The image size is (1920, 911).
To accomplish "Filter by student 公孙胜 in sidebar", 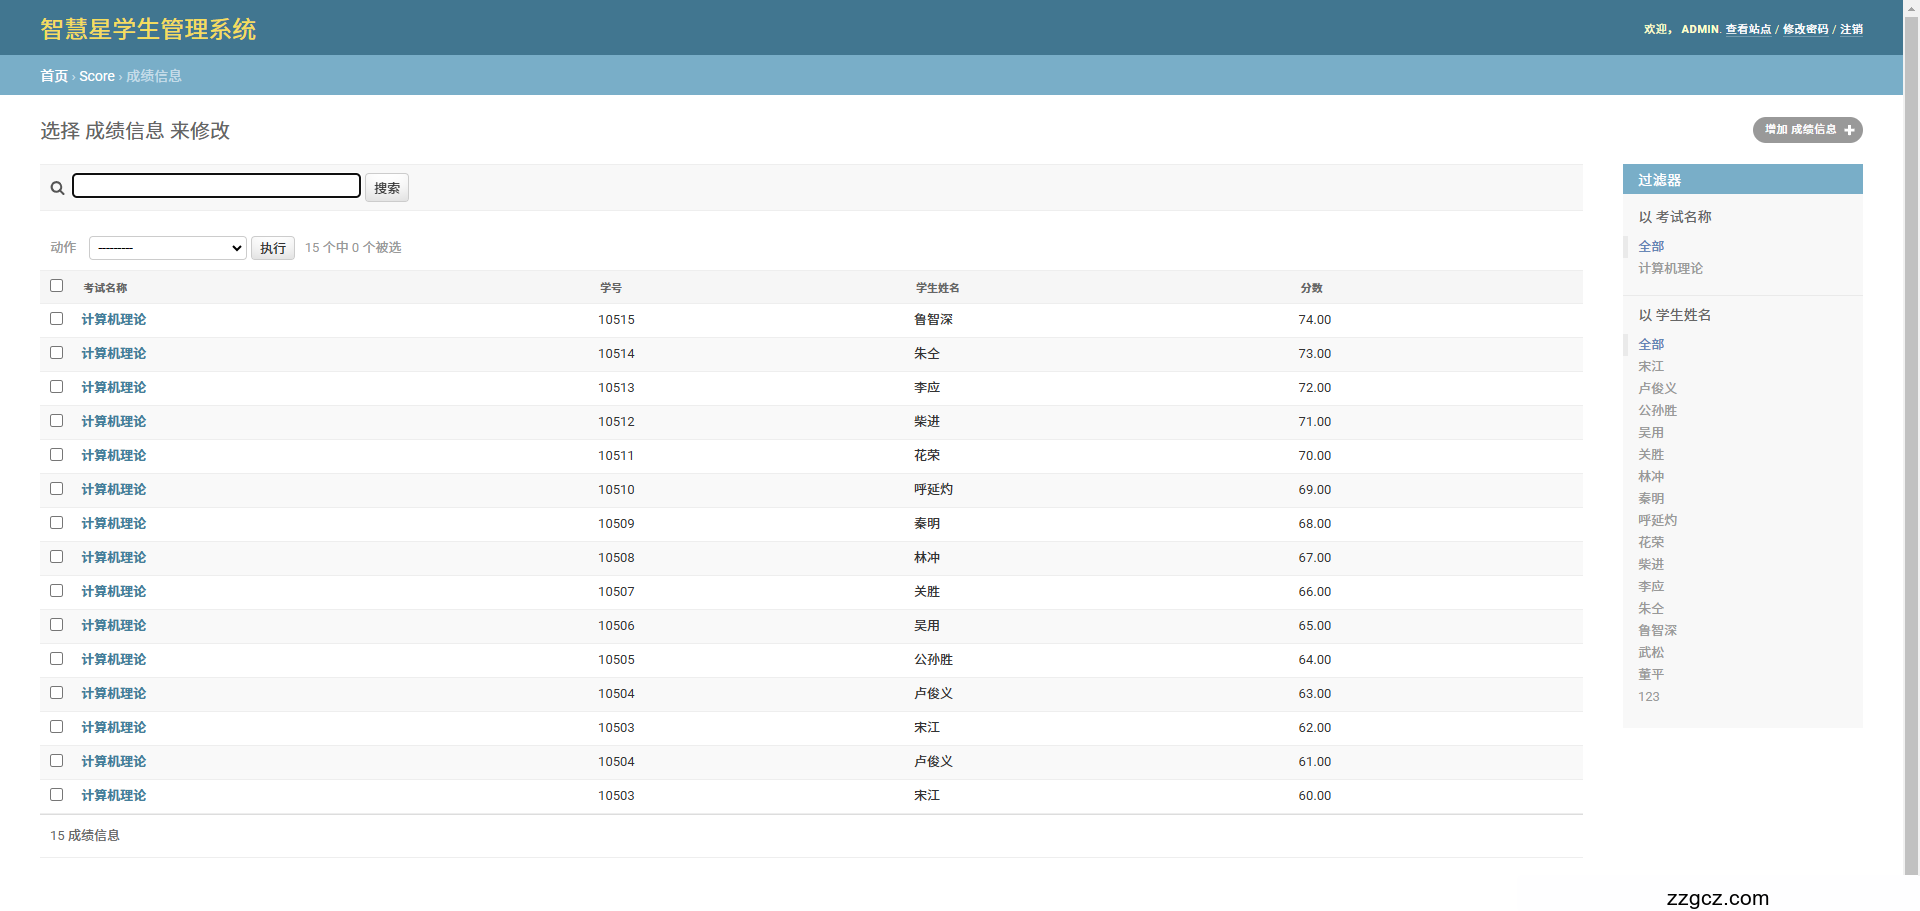I will (x=1657, y=410).
